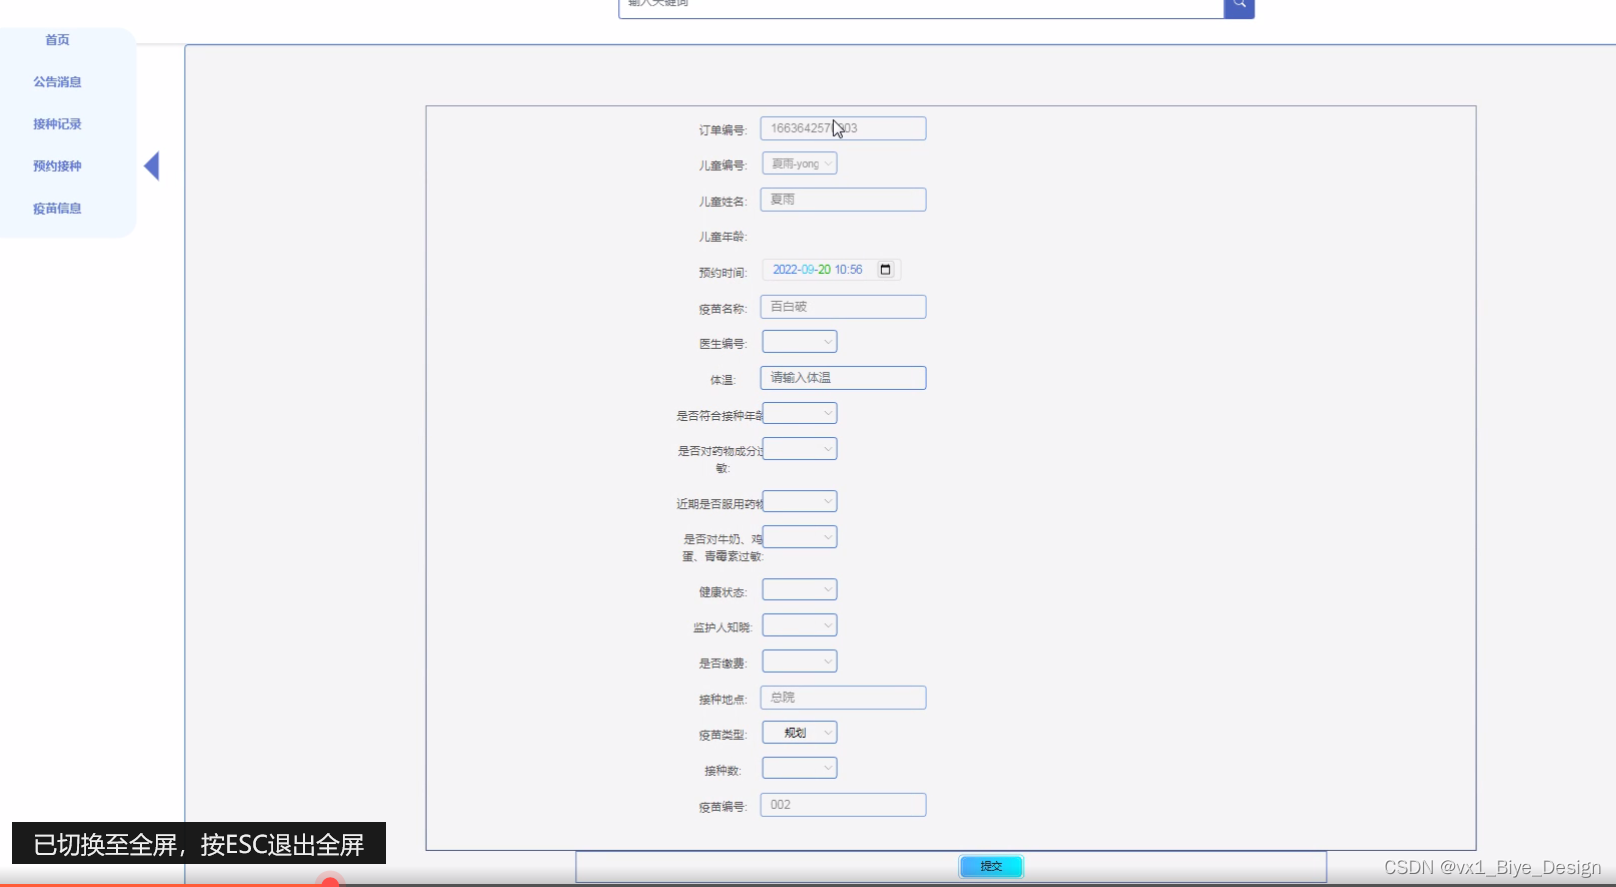Click the 儿童年龄 label text
This screenshot has height=887, width=1616.
click(723, 237)
